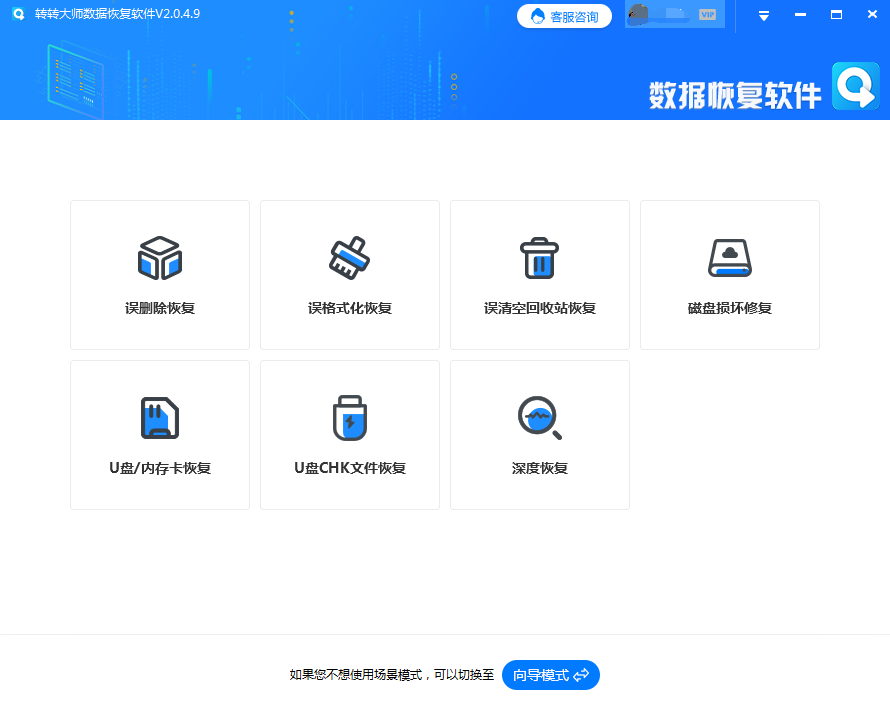Open U盘CHK文件恢复 via the USB drive icon
Viewport: 890px width, 715px height.
349,417
